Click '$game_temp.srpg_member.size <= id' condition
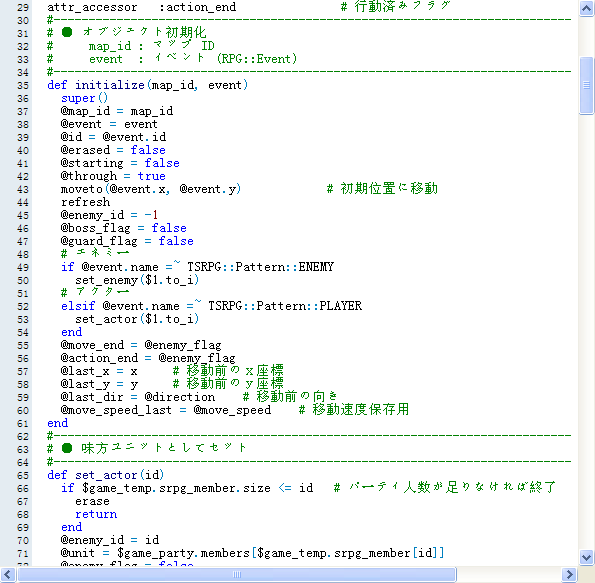 (198, 488)
